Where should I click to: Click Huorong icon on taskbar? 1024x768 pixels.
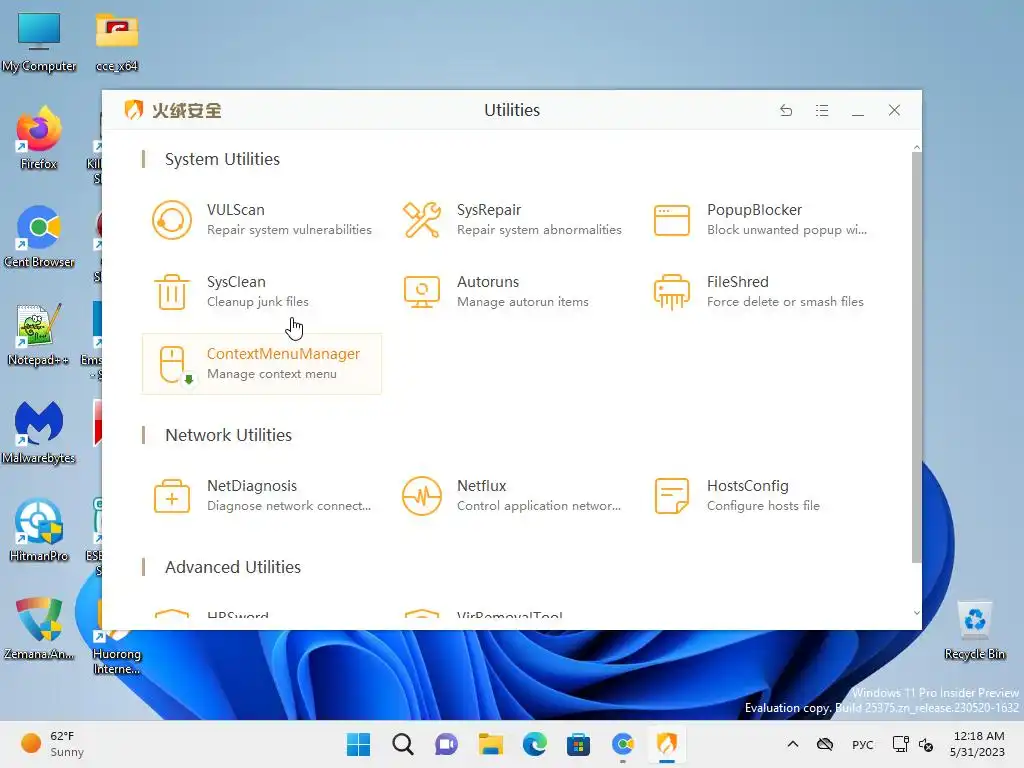(667, 744)
